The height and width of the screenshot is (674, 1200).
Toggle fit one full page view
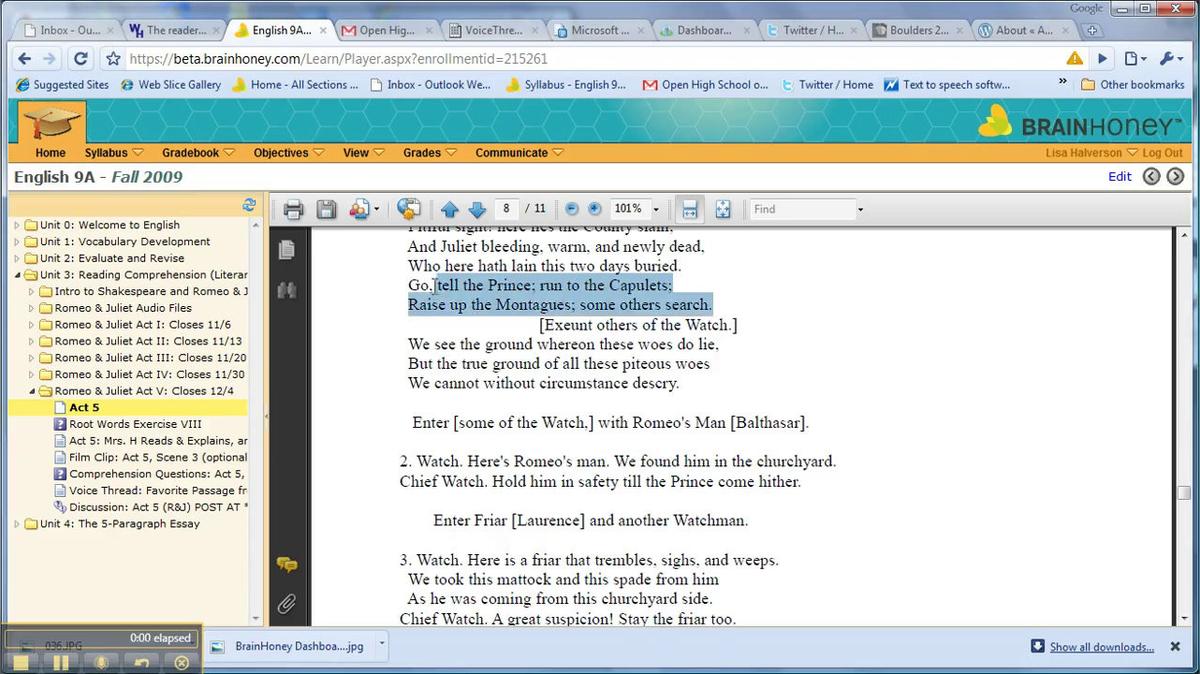(723, 209)
